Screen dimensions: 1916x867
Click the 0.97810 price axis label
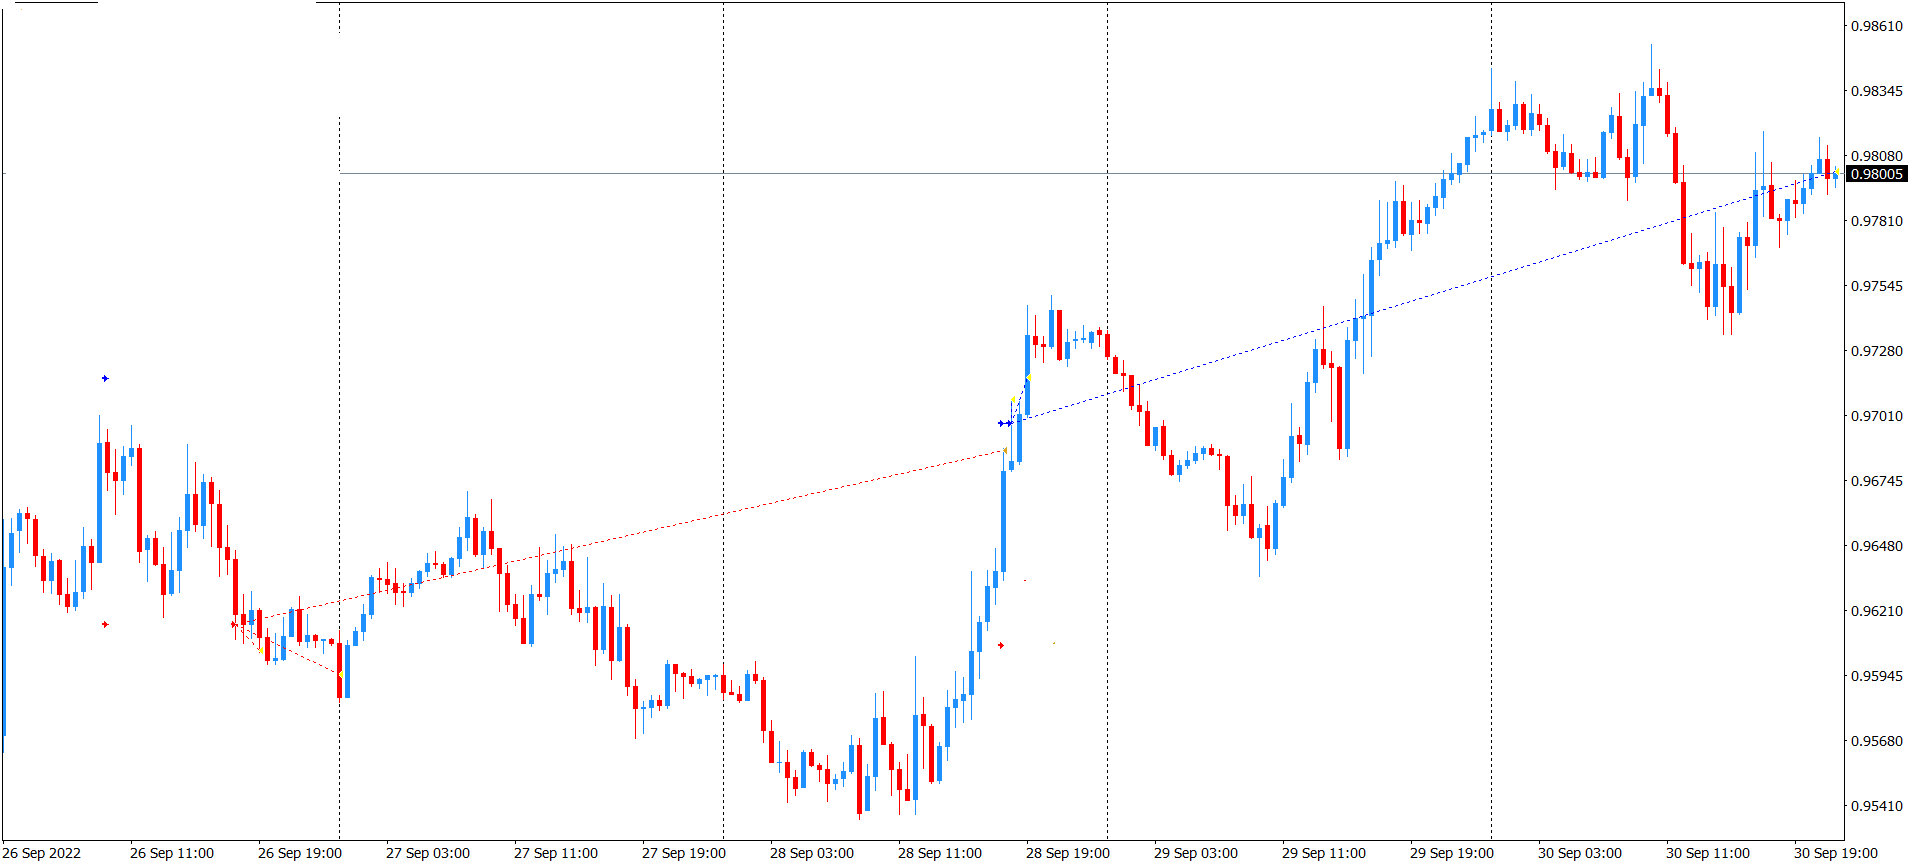tap(1877, 221)
